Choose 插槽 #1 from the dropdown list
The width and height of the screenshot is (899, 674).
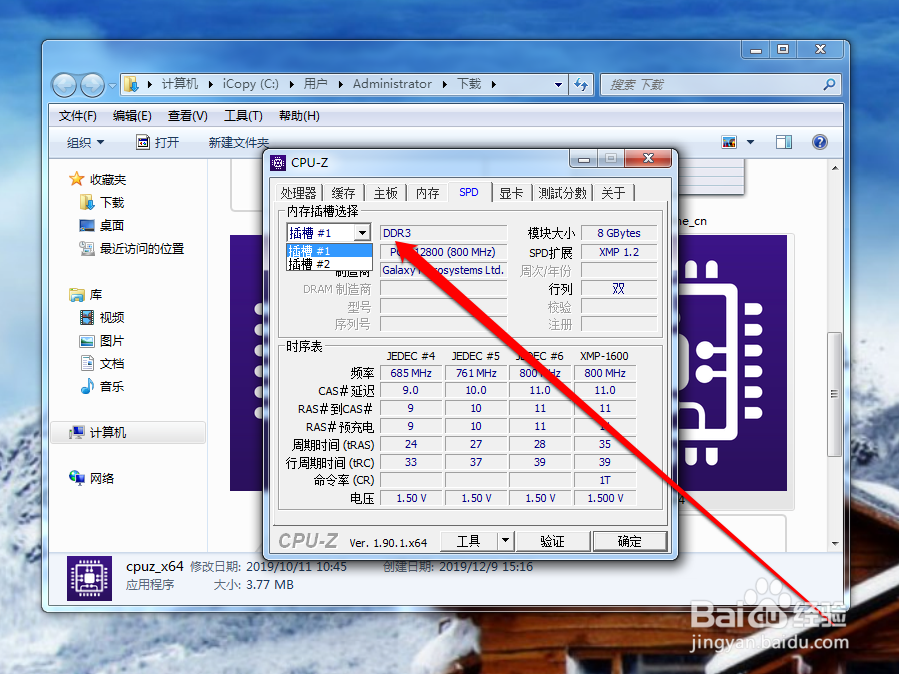tap(329, 251)
